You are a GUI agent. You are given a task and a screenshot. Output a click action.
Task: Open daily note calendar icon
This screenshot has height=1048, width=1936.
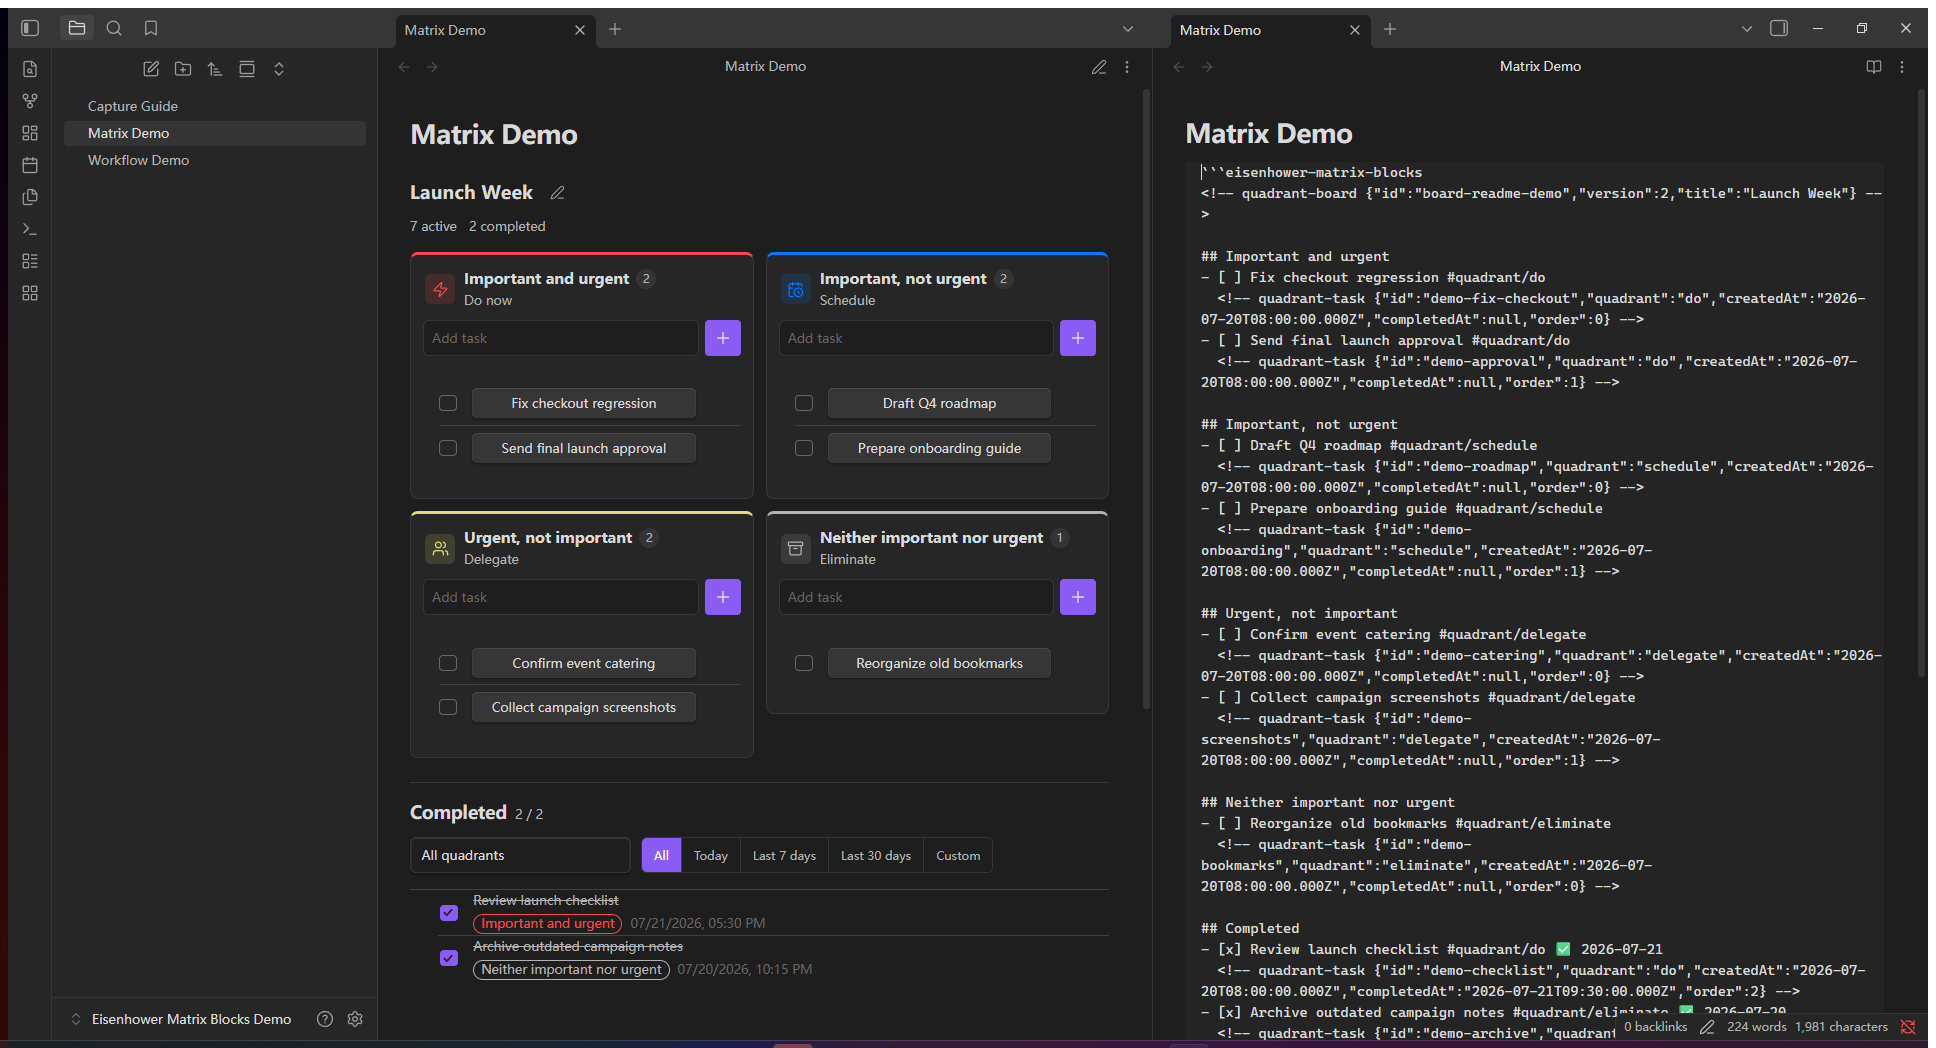(30, 165)
